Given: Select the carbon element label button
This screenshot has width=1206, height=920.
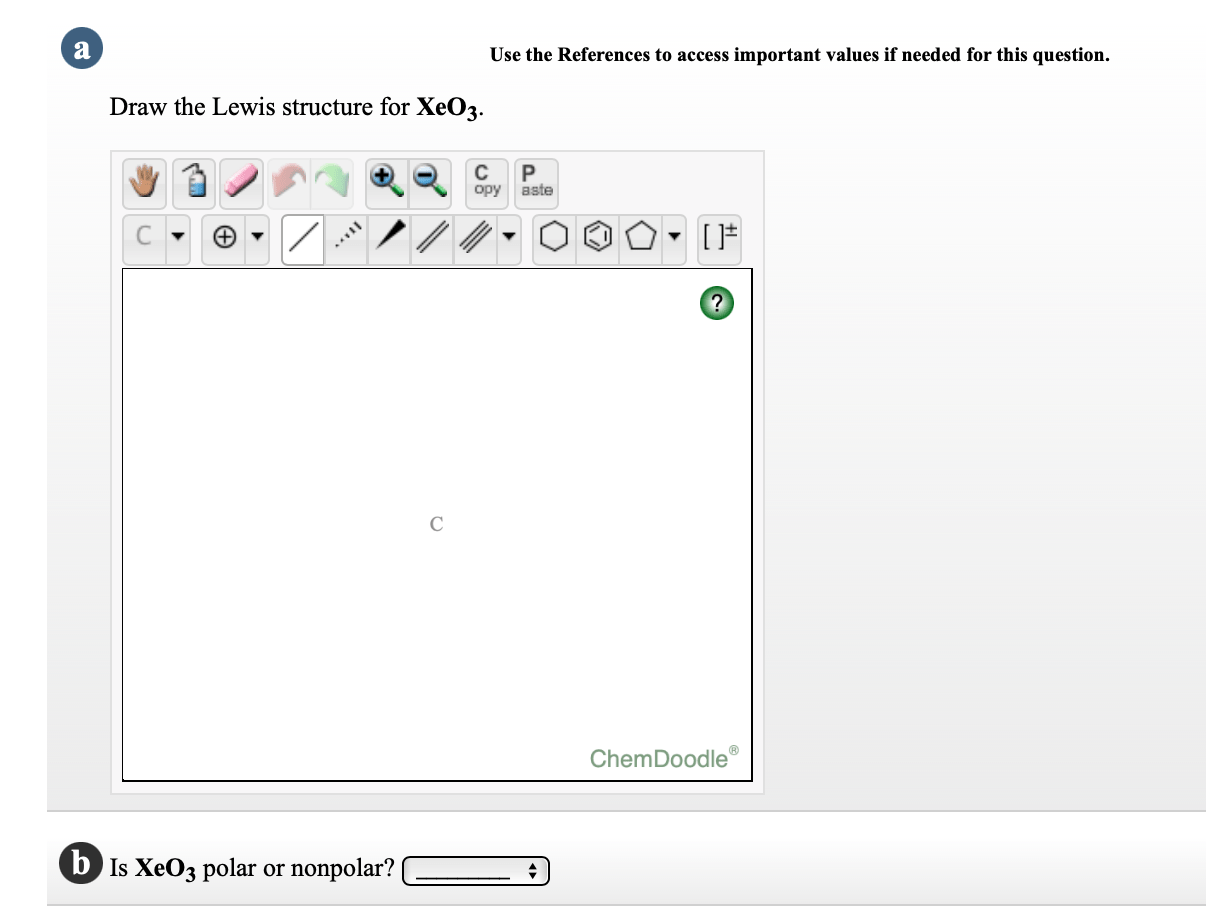Looking at the screenshot, I should (144, 240).
